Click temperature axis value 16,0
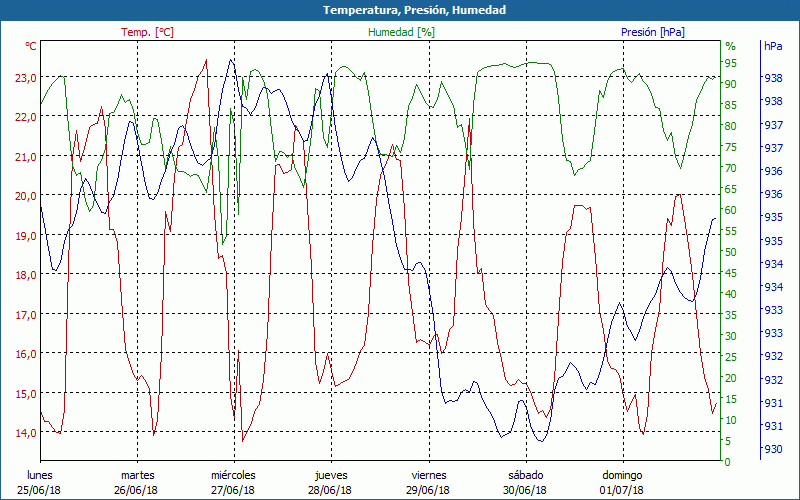800x500 pixels. coord(27,354)
